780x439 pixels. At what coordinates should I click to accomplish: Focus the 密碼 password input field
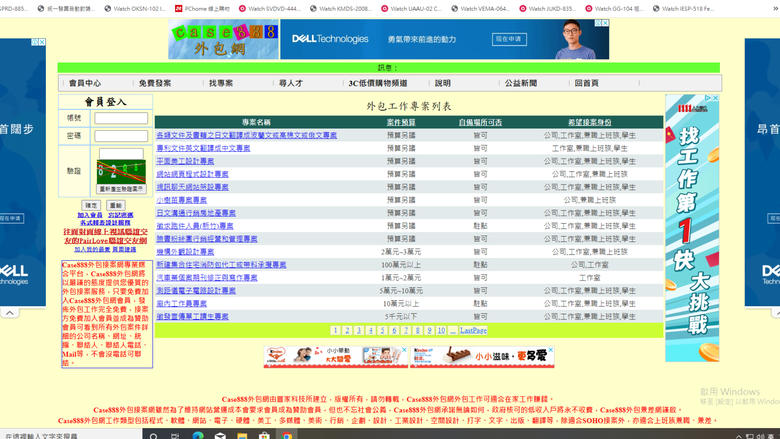121,136
